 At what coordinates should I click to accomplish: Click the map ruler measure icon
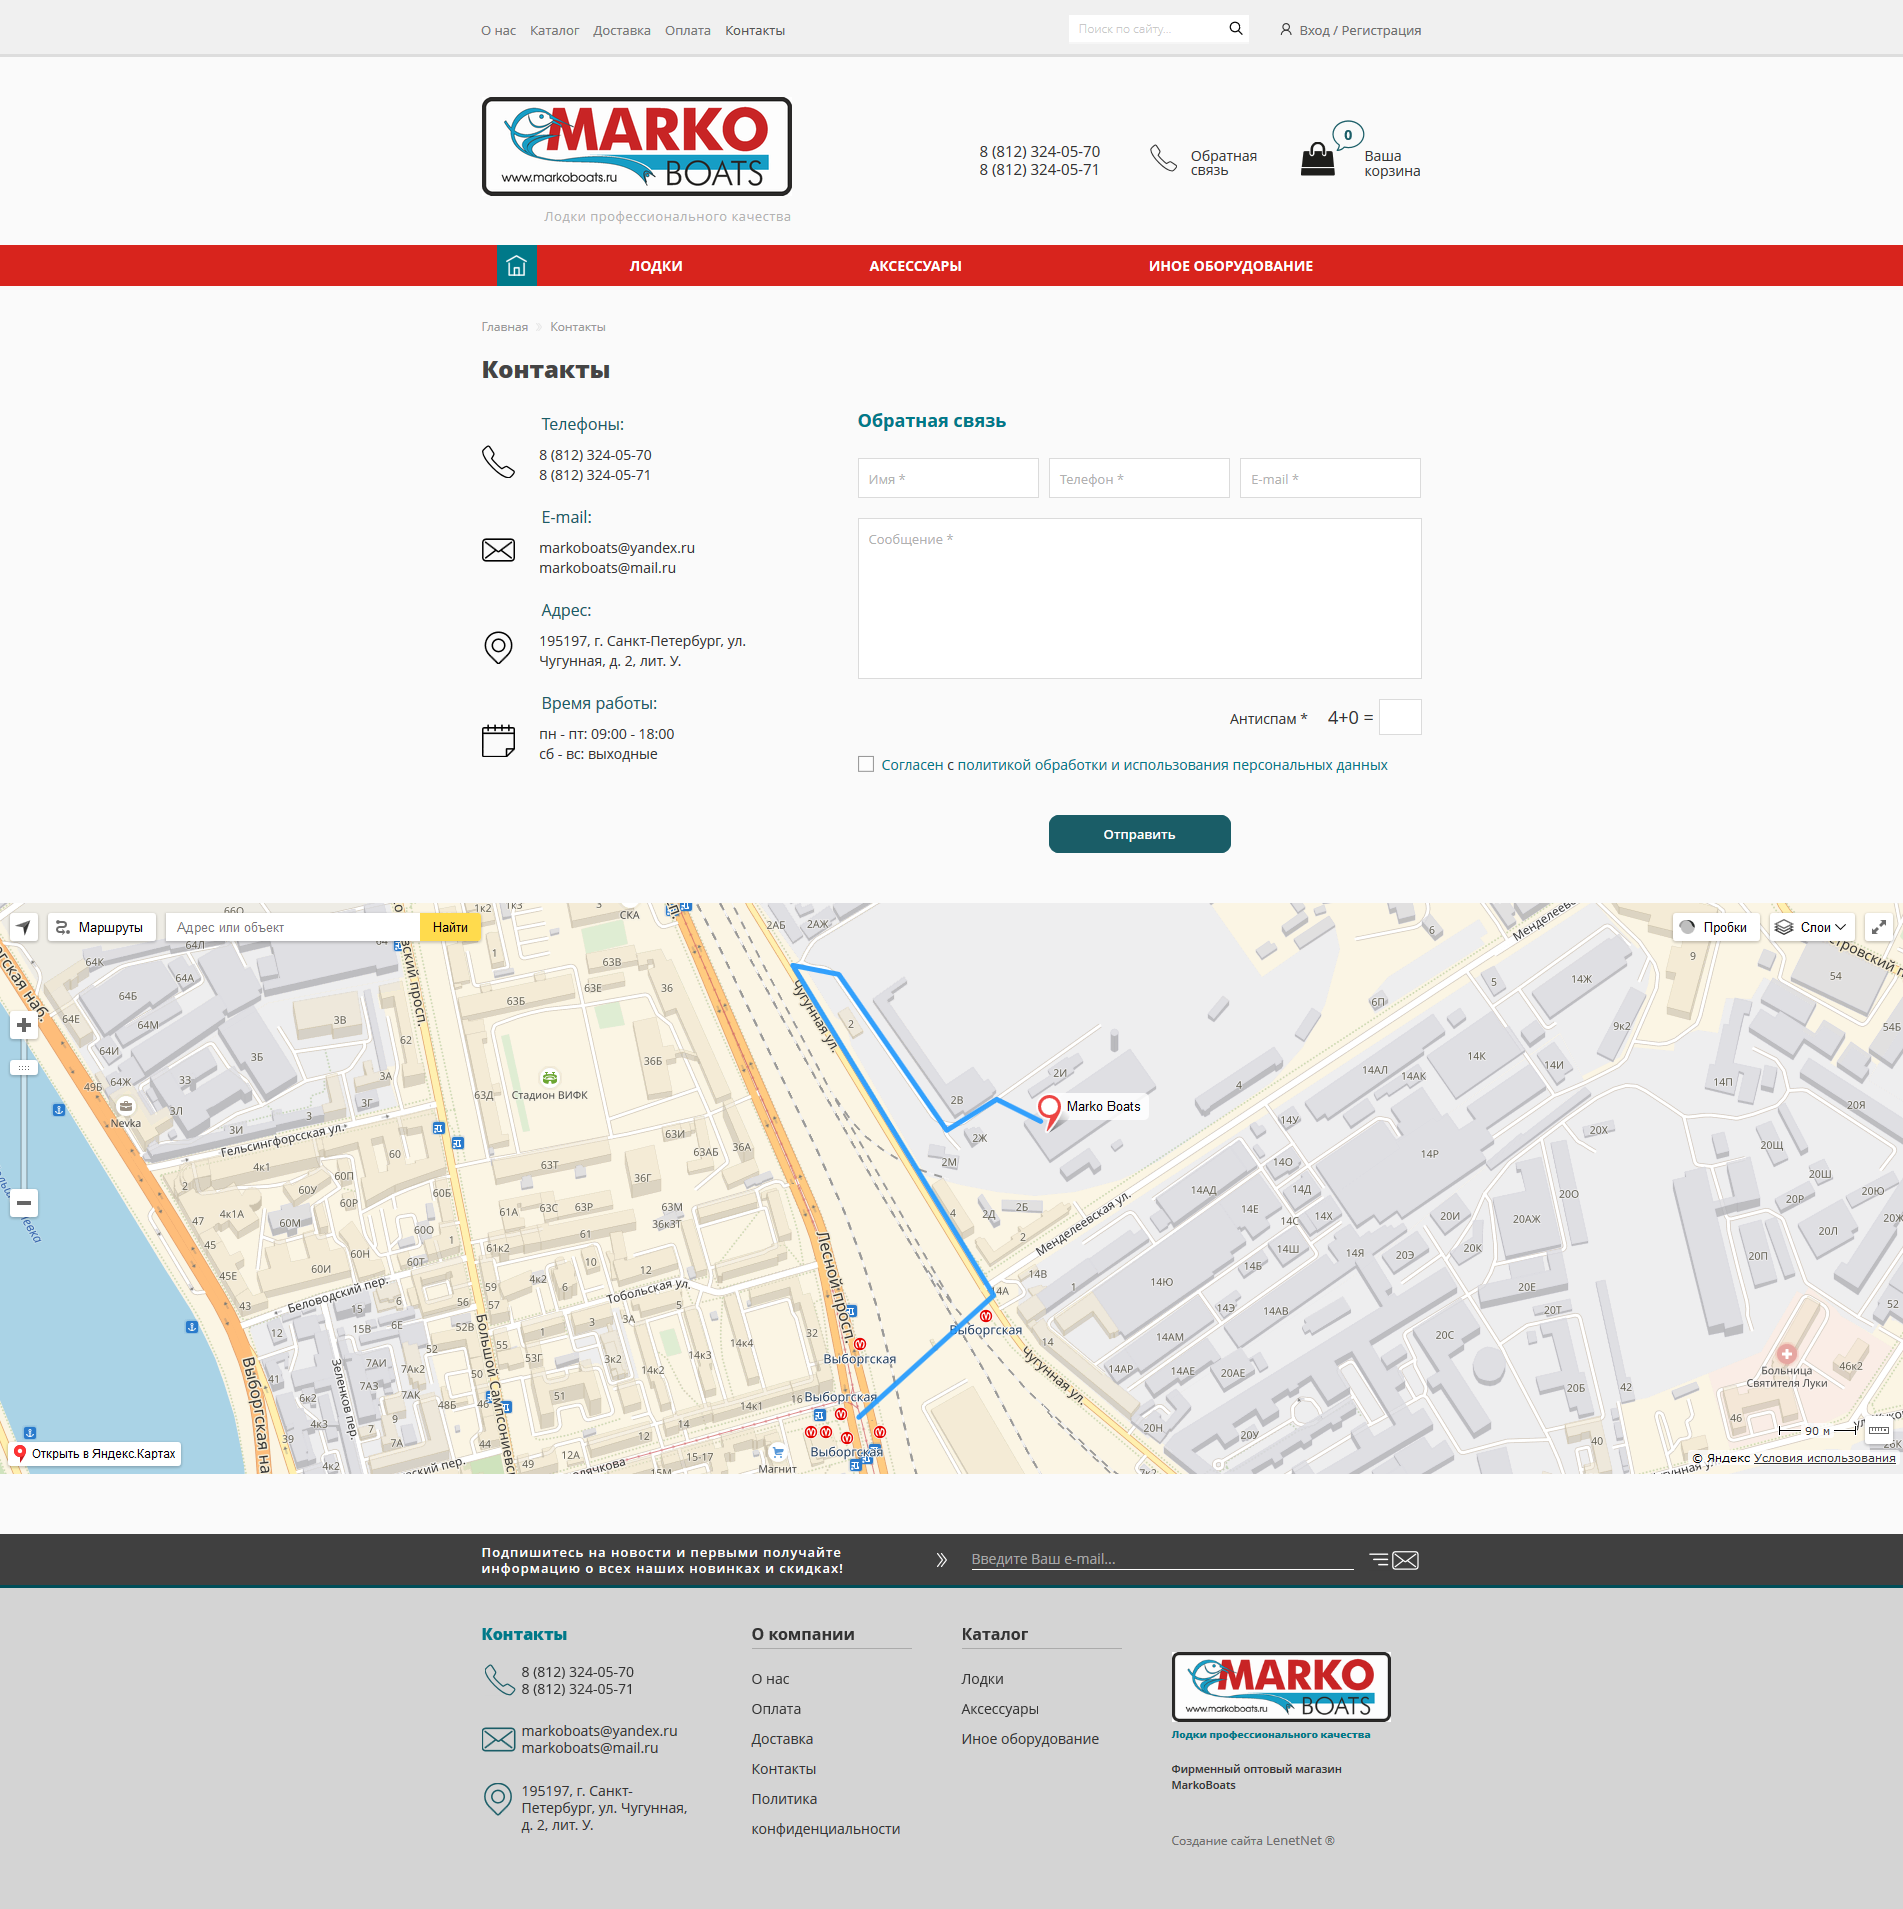click(1879, 1430)
